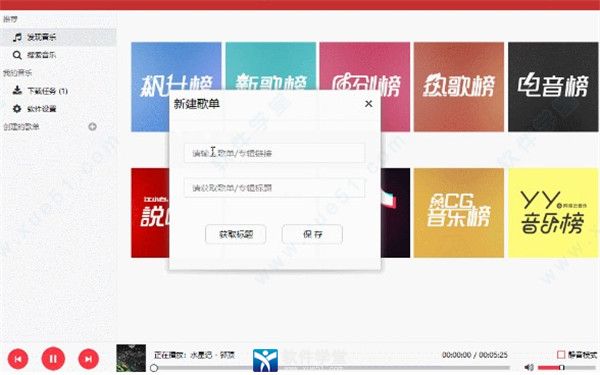Seek using the playback progress slider
This screenshot has height=375, width=600.
tap(331, 368)
